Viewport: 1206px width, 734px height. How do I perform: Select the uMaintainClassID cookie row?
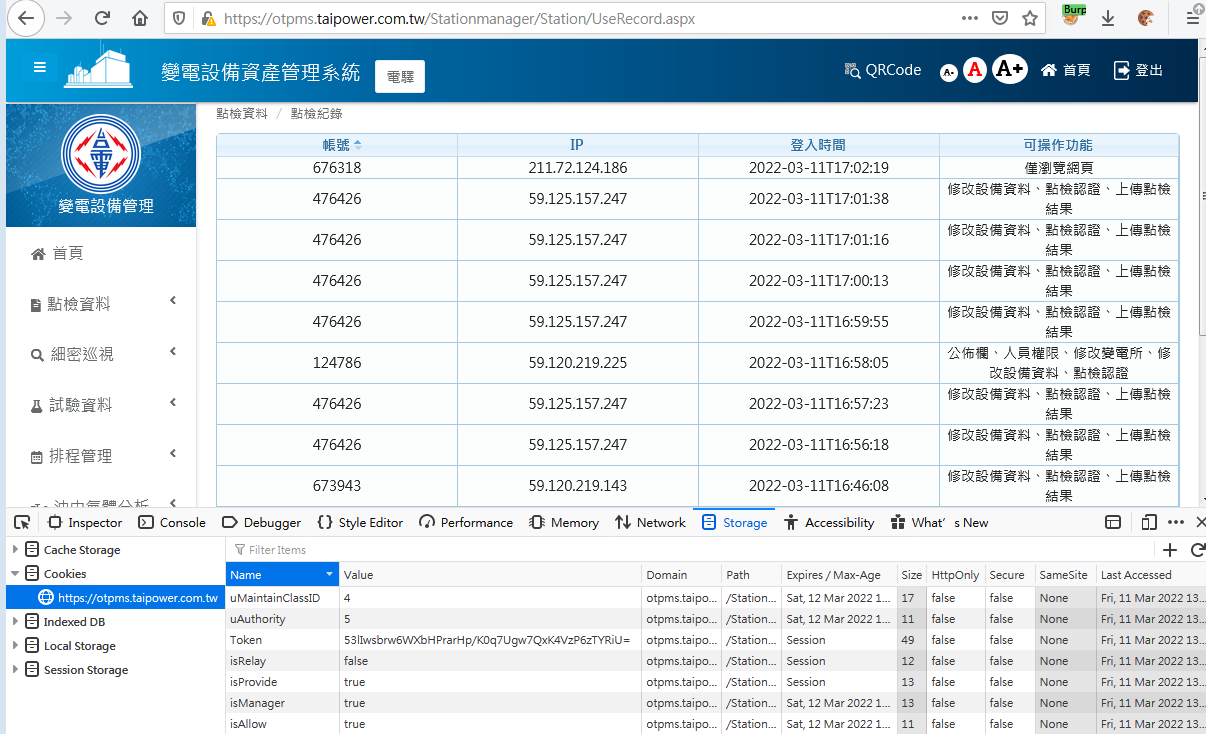click(x=716, y=598)
